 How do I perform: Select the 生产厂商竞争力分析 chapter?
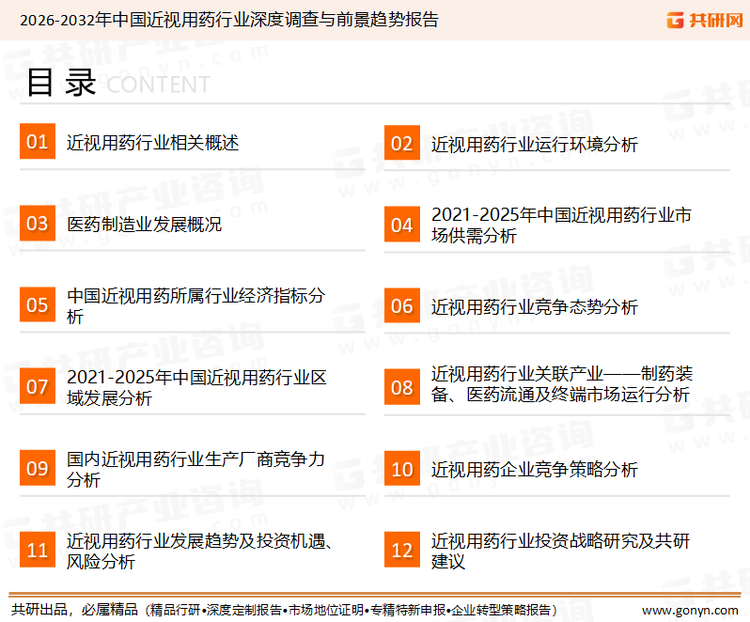[196, 469]
